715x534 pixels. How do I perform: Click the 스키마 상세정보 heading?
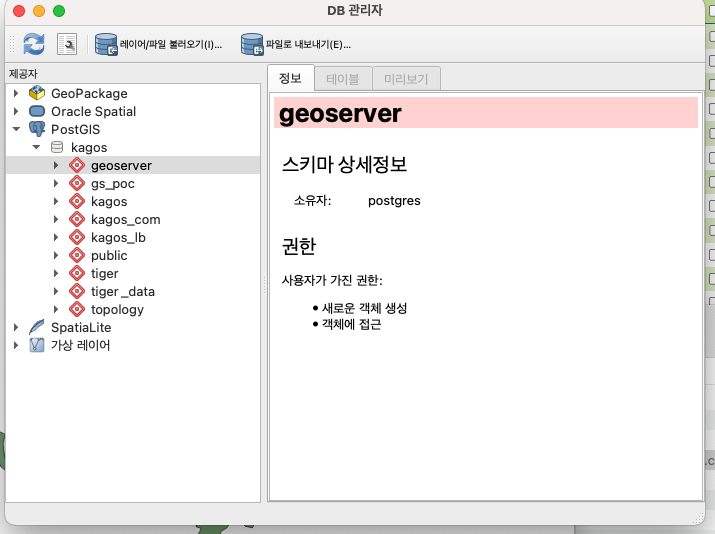(x=344, y=164)
